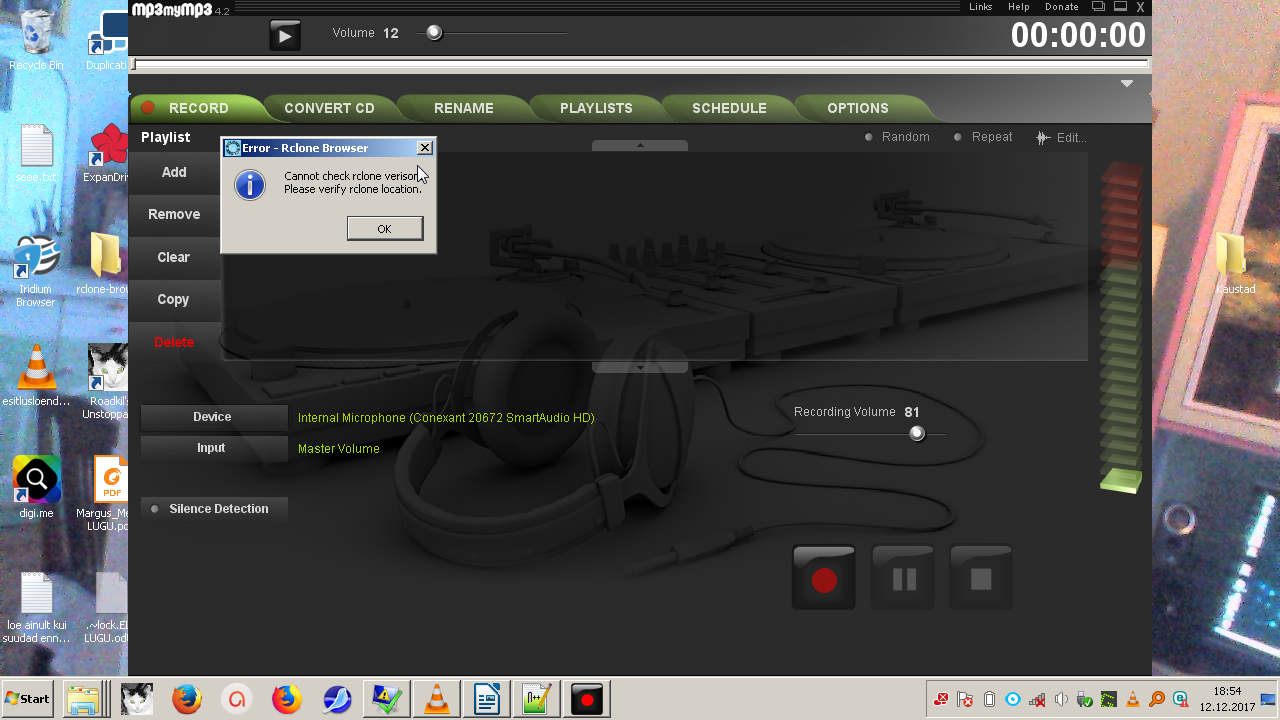Close the Rclone Browser error dialog
The image size is (1280, 720).
pos(424,148)
